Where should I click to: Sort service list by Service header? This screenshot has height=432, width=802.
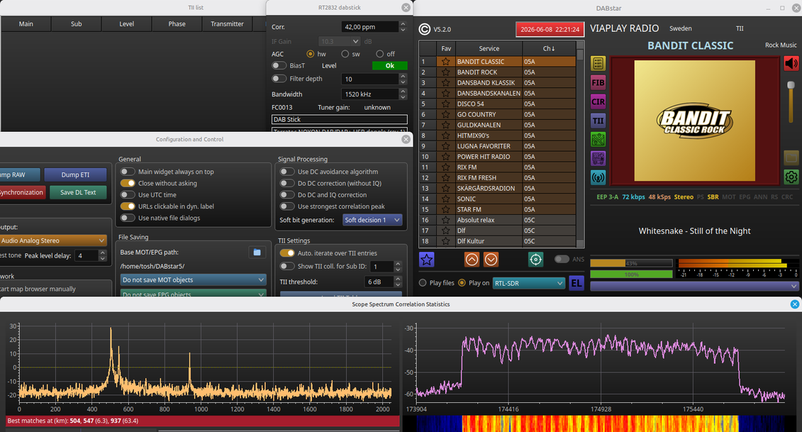pyautogui.click(x=488, y=49)
